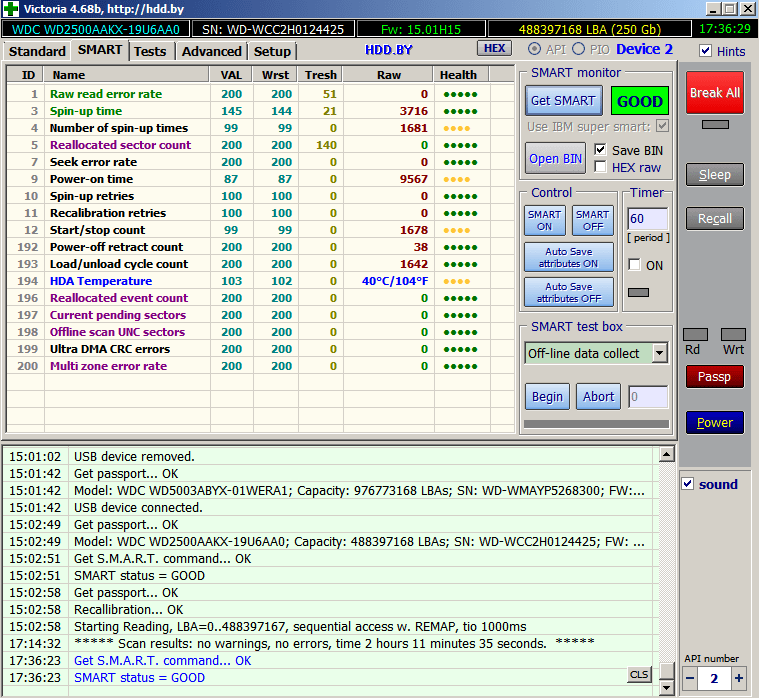Viewport: 759px width, 698px height.
Task: Click the Abort test button
Action: tap(598, 396)
